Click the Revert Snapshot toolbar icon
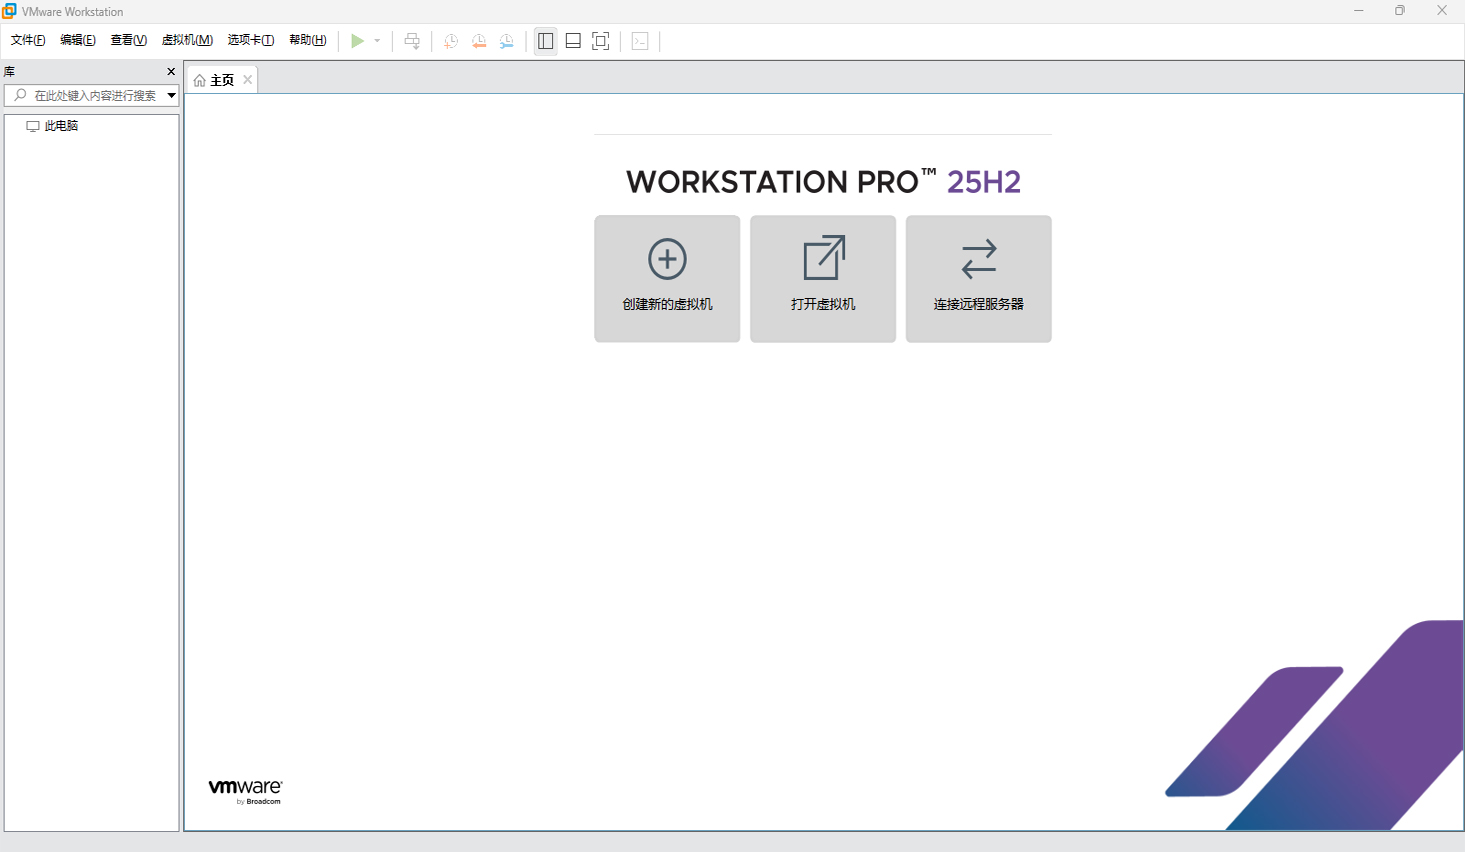1465x852 pixels. 479,41
